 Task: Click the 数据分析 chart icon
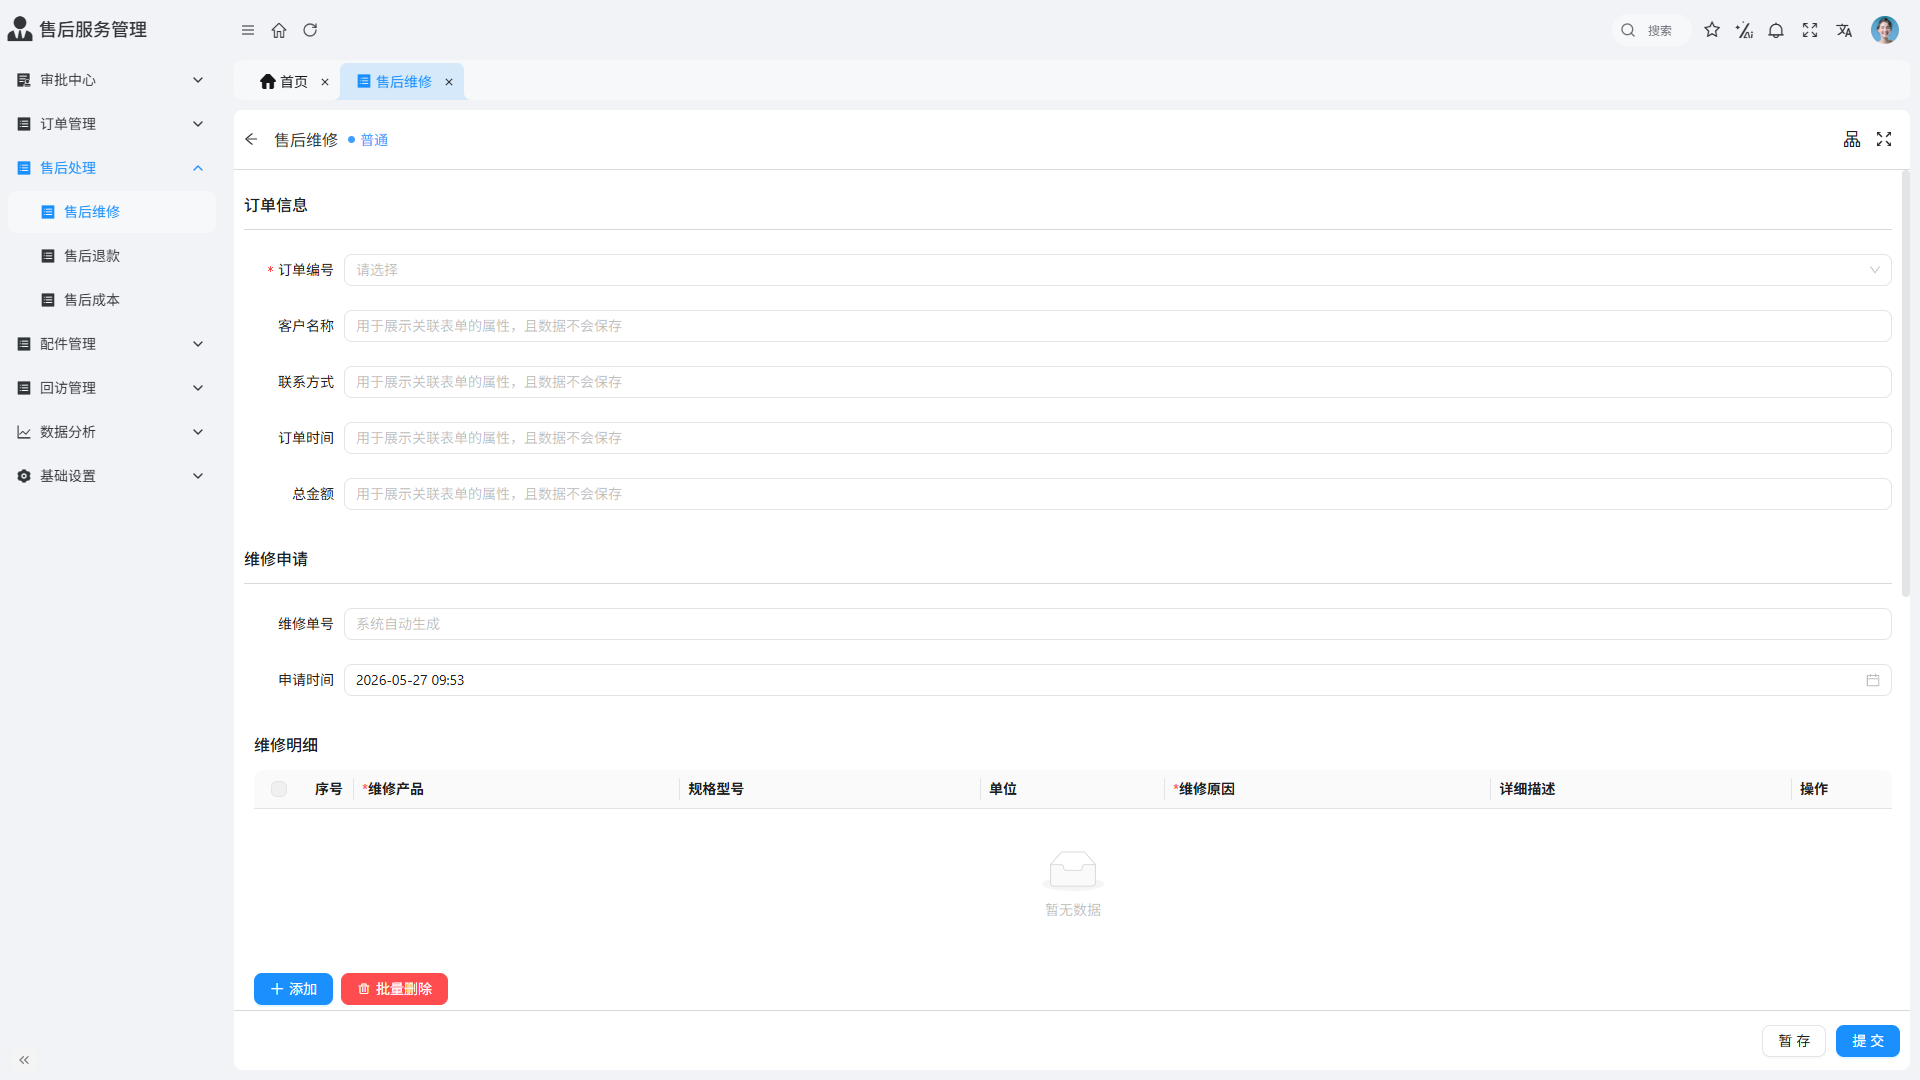pyautogui.click(x=24, y=432)
